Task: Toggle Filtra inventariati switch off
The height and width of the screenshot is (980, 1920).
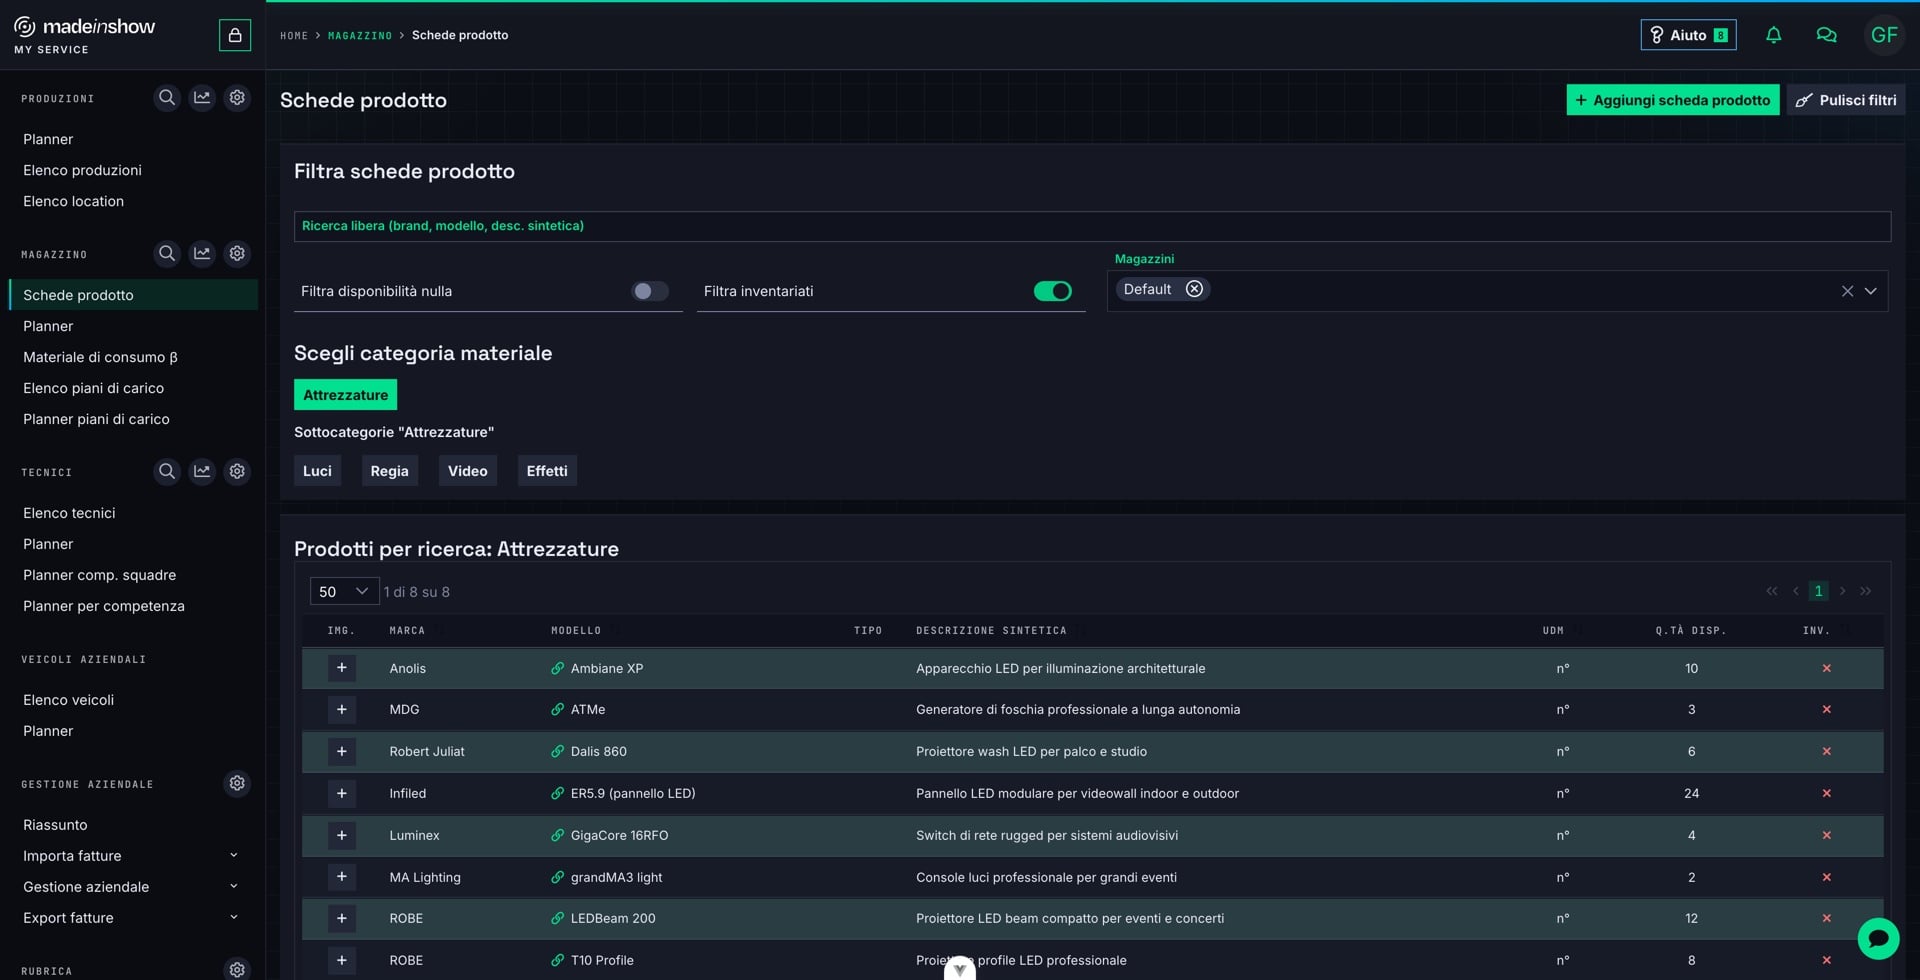Action: [x=1053, y=291]
